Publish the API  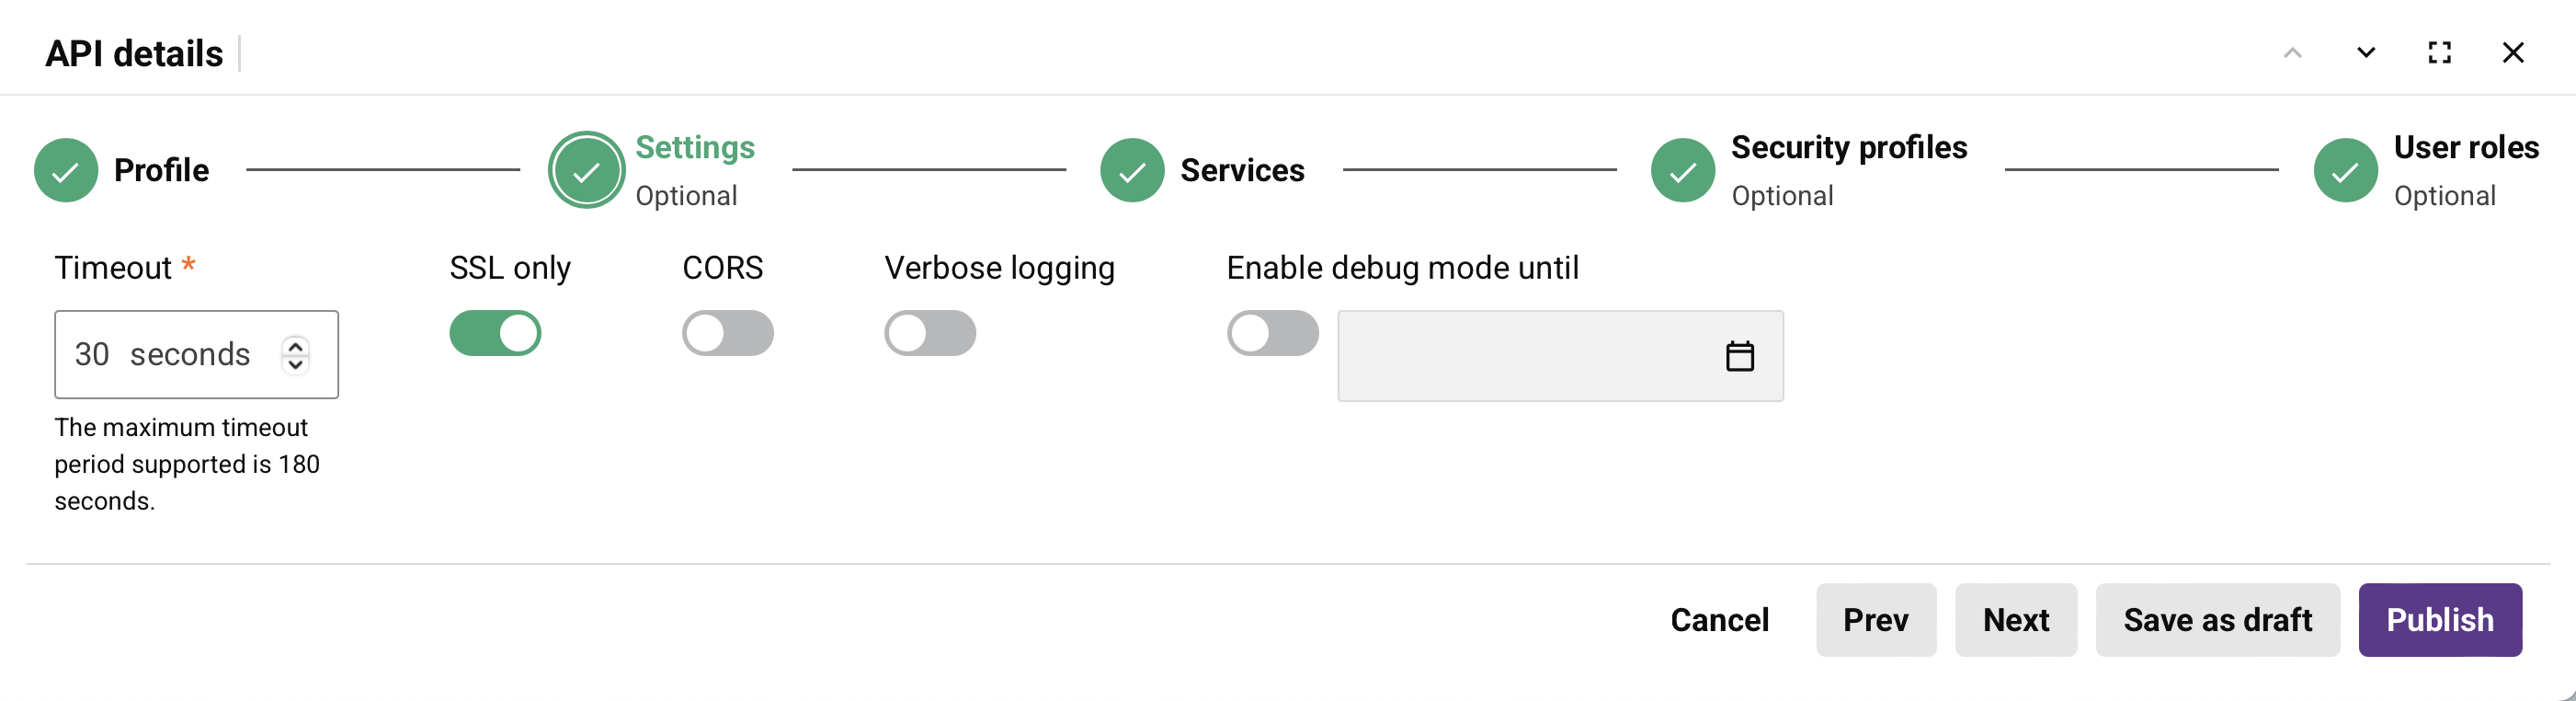2440,620
